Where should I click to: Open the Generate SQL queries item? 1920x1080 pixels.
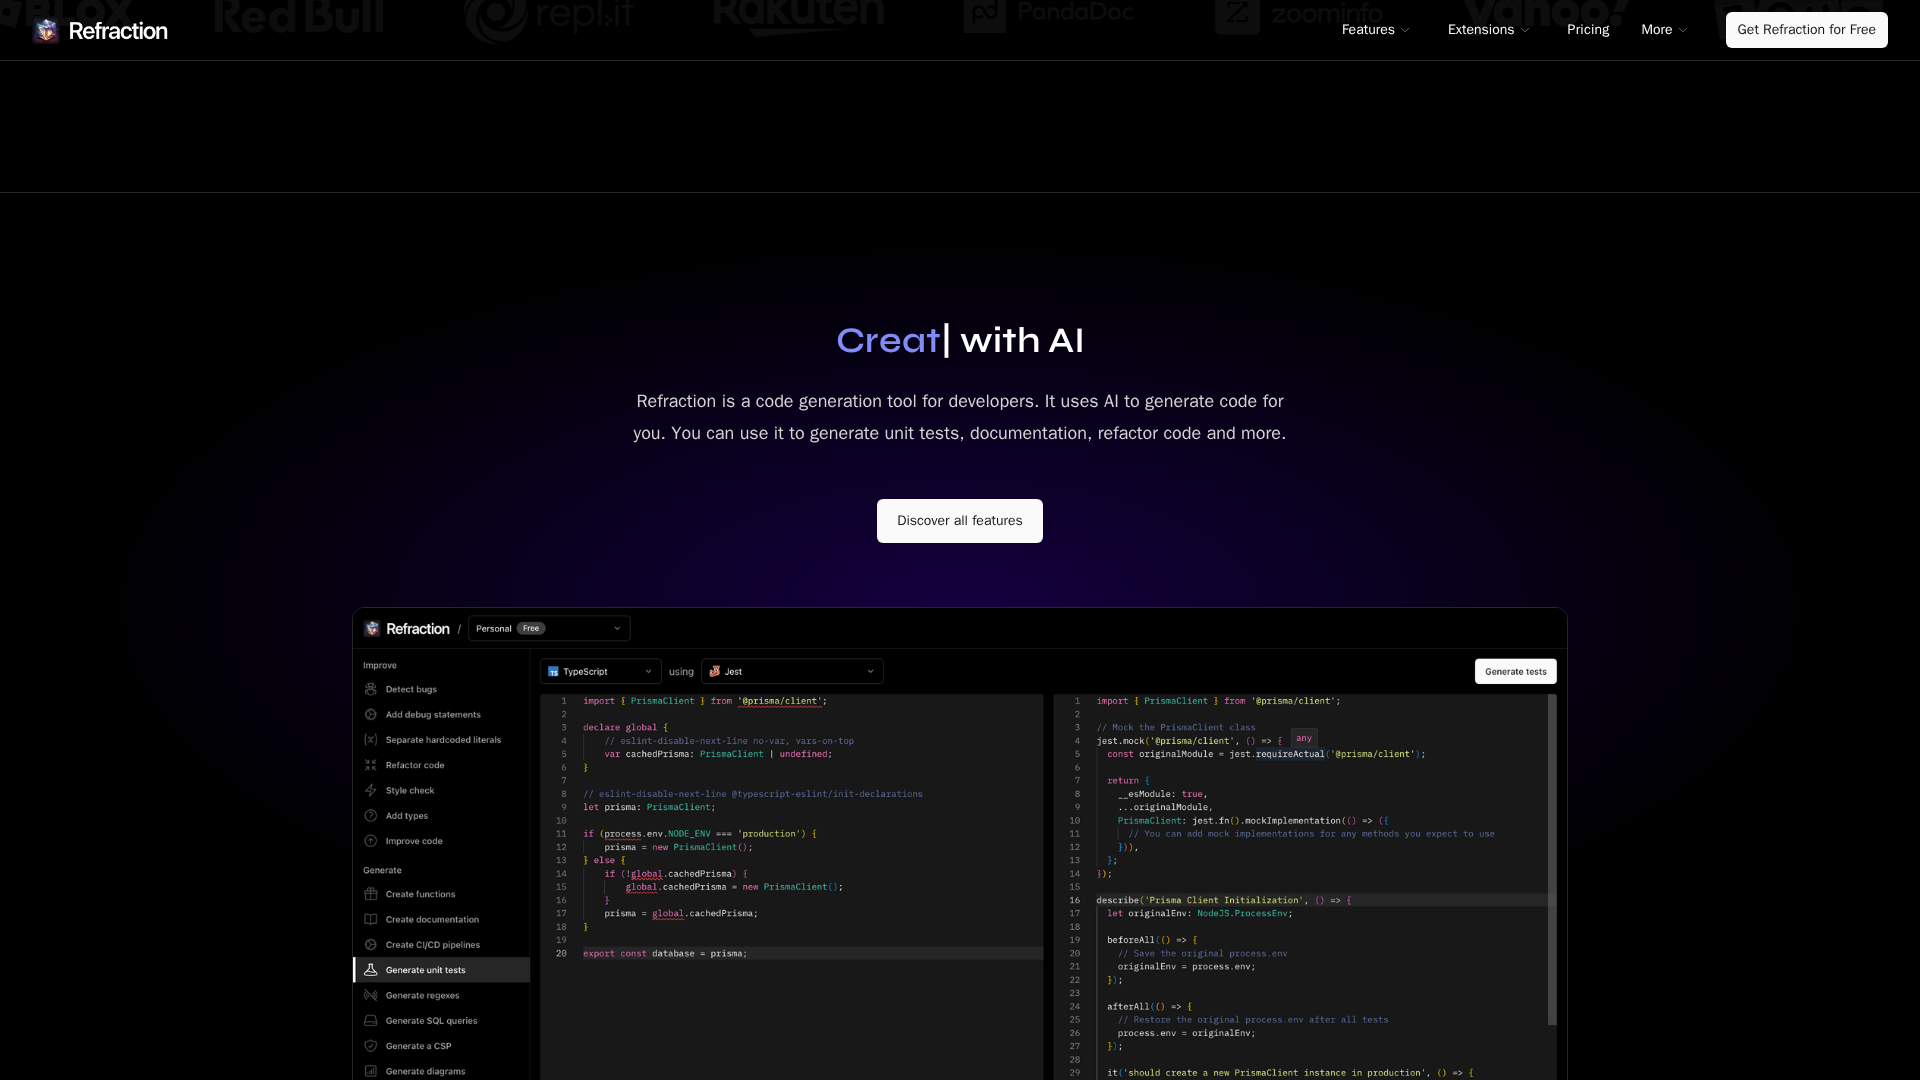pos(431,1021)
